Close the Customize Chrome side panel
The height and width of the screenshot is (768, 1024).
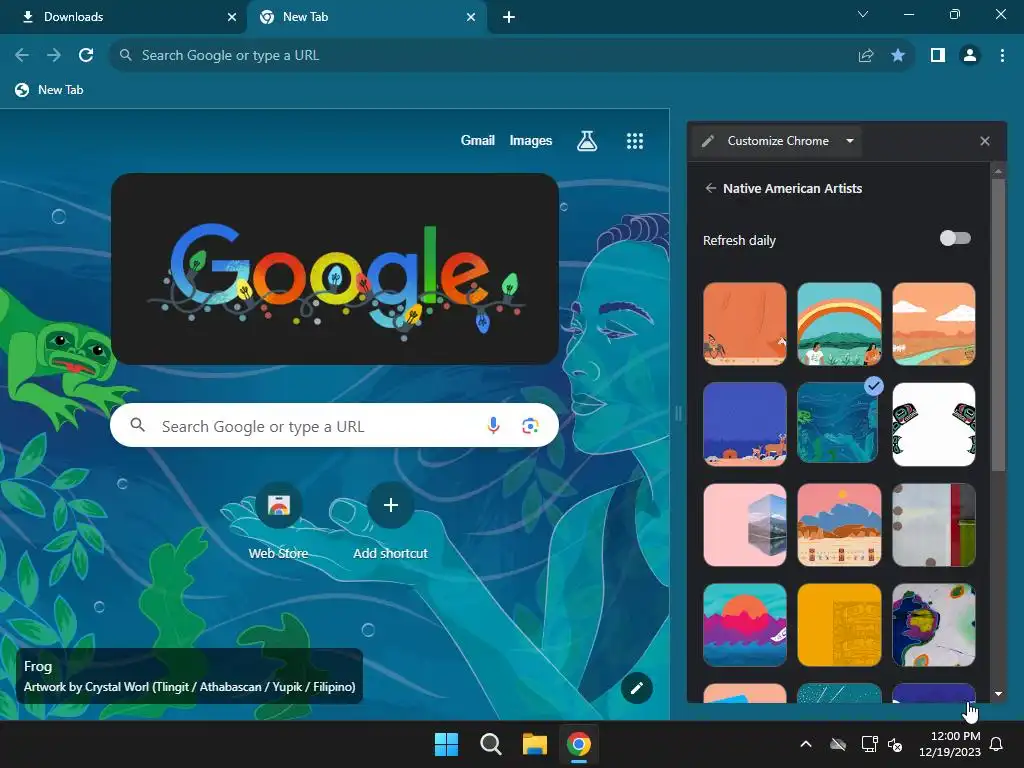click(985, 141)
